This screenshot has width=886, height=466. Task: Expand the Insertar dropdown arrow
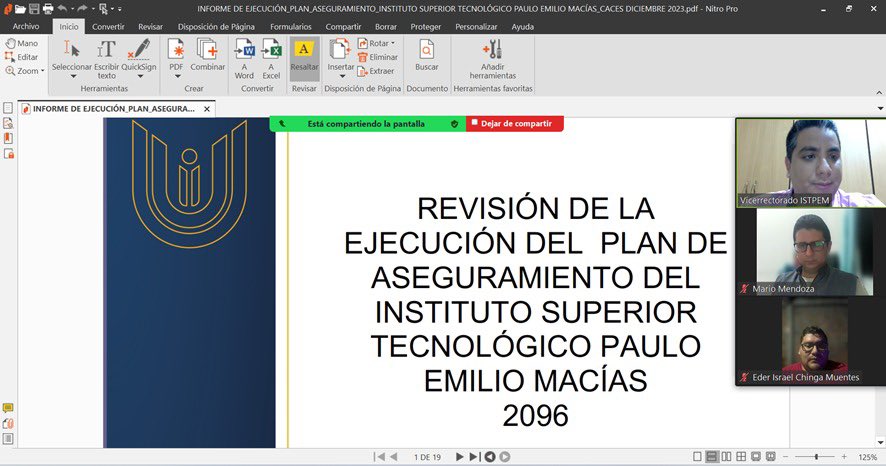(342, 76)
